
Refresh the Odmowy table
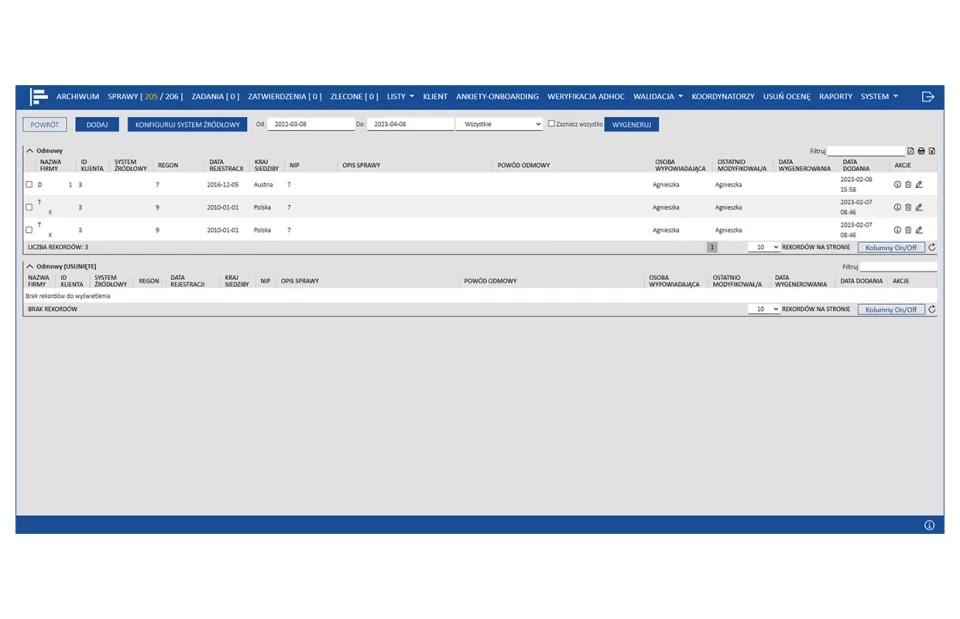coord(932,247)
